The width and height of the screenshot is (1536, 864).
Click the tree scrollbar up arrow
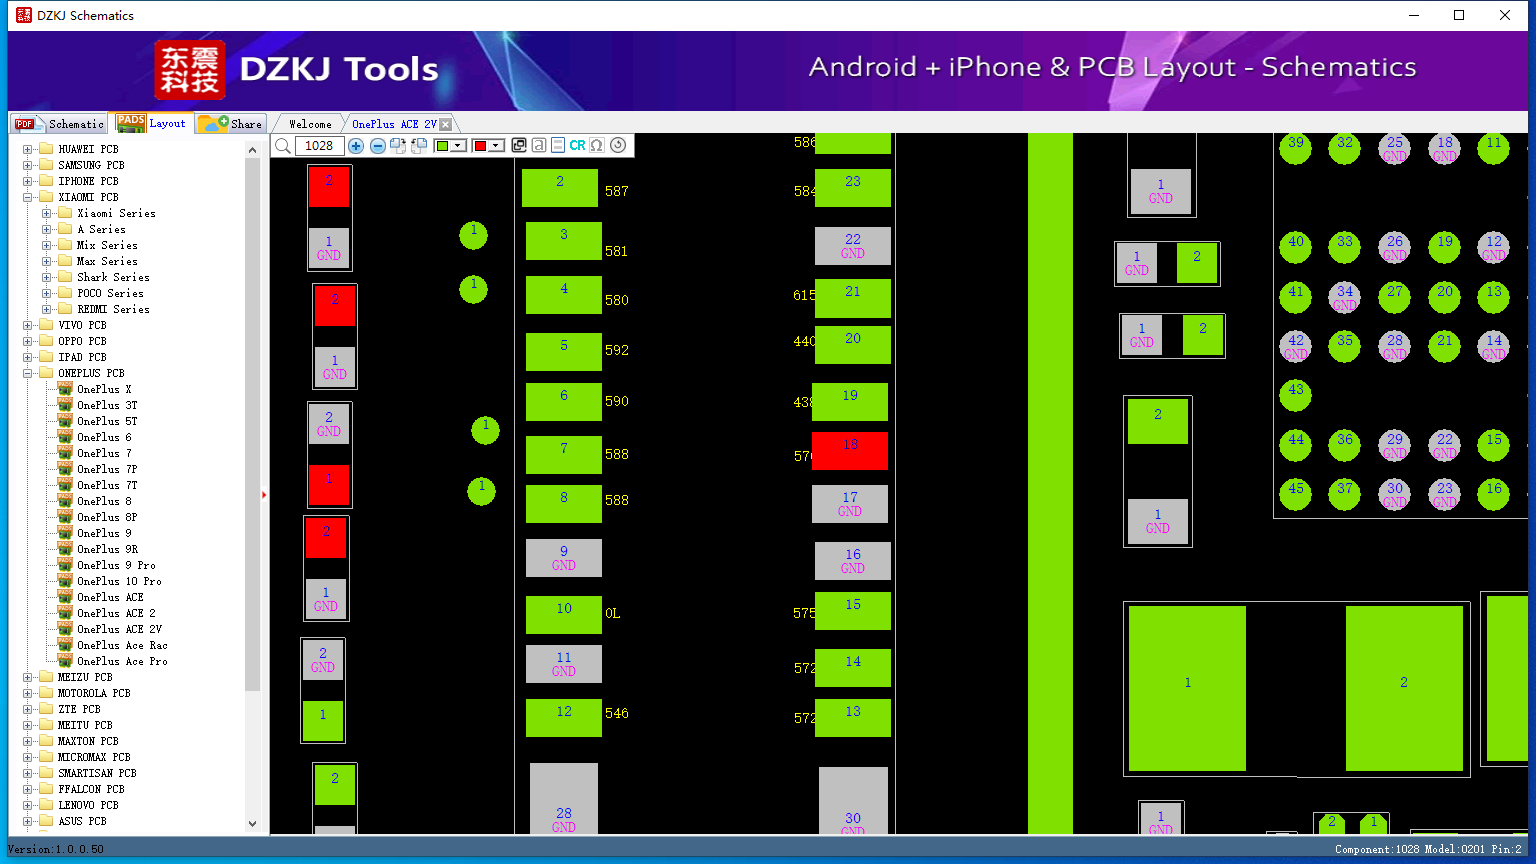tap(252, 150)
